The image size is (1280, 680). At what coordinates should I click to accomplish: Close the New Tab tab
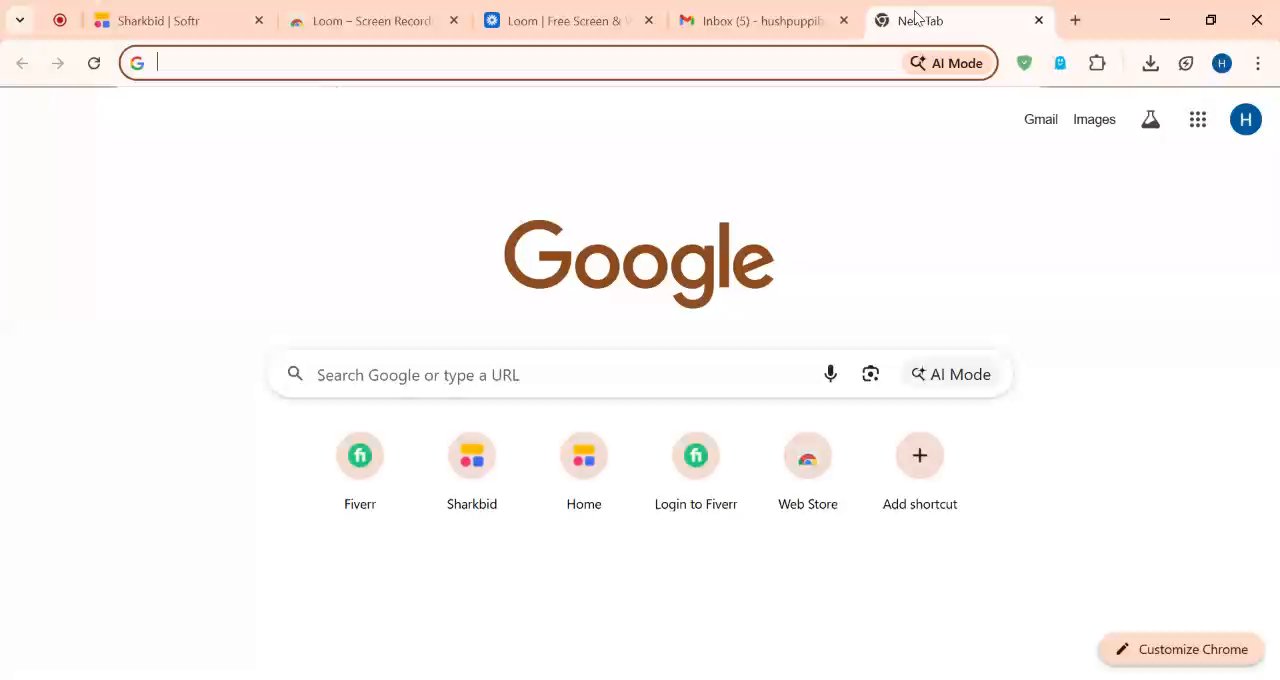point(1039,20)
